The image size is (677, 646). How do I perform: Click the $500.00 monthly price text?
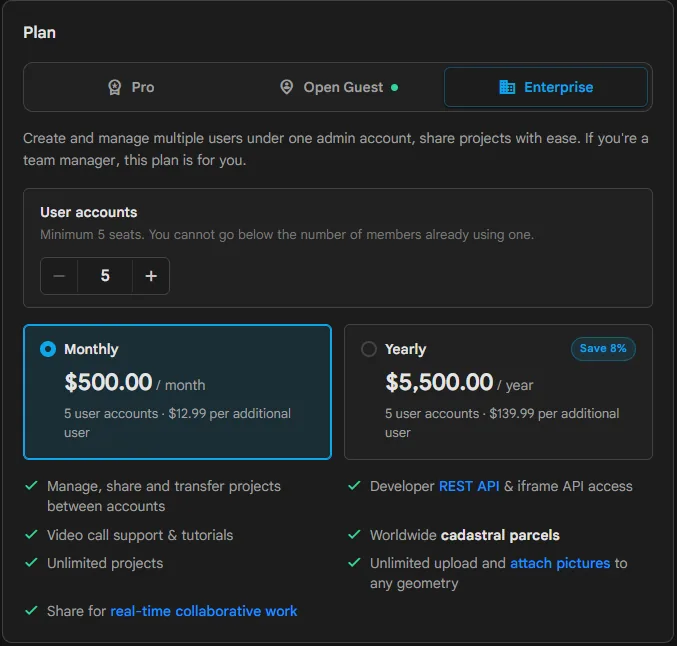click(108, 382)
